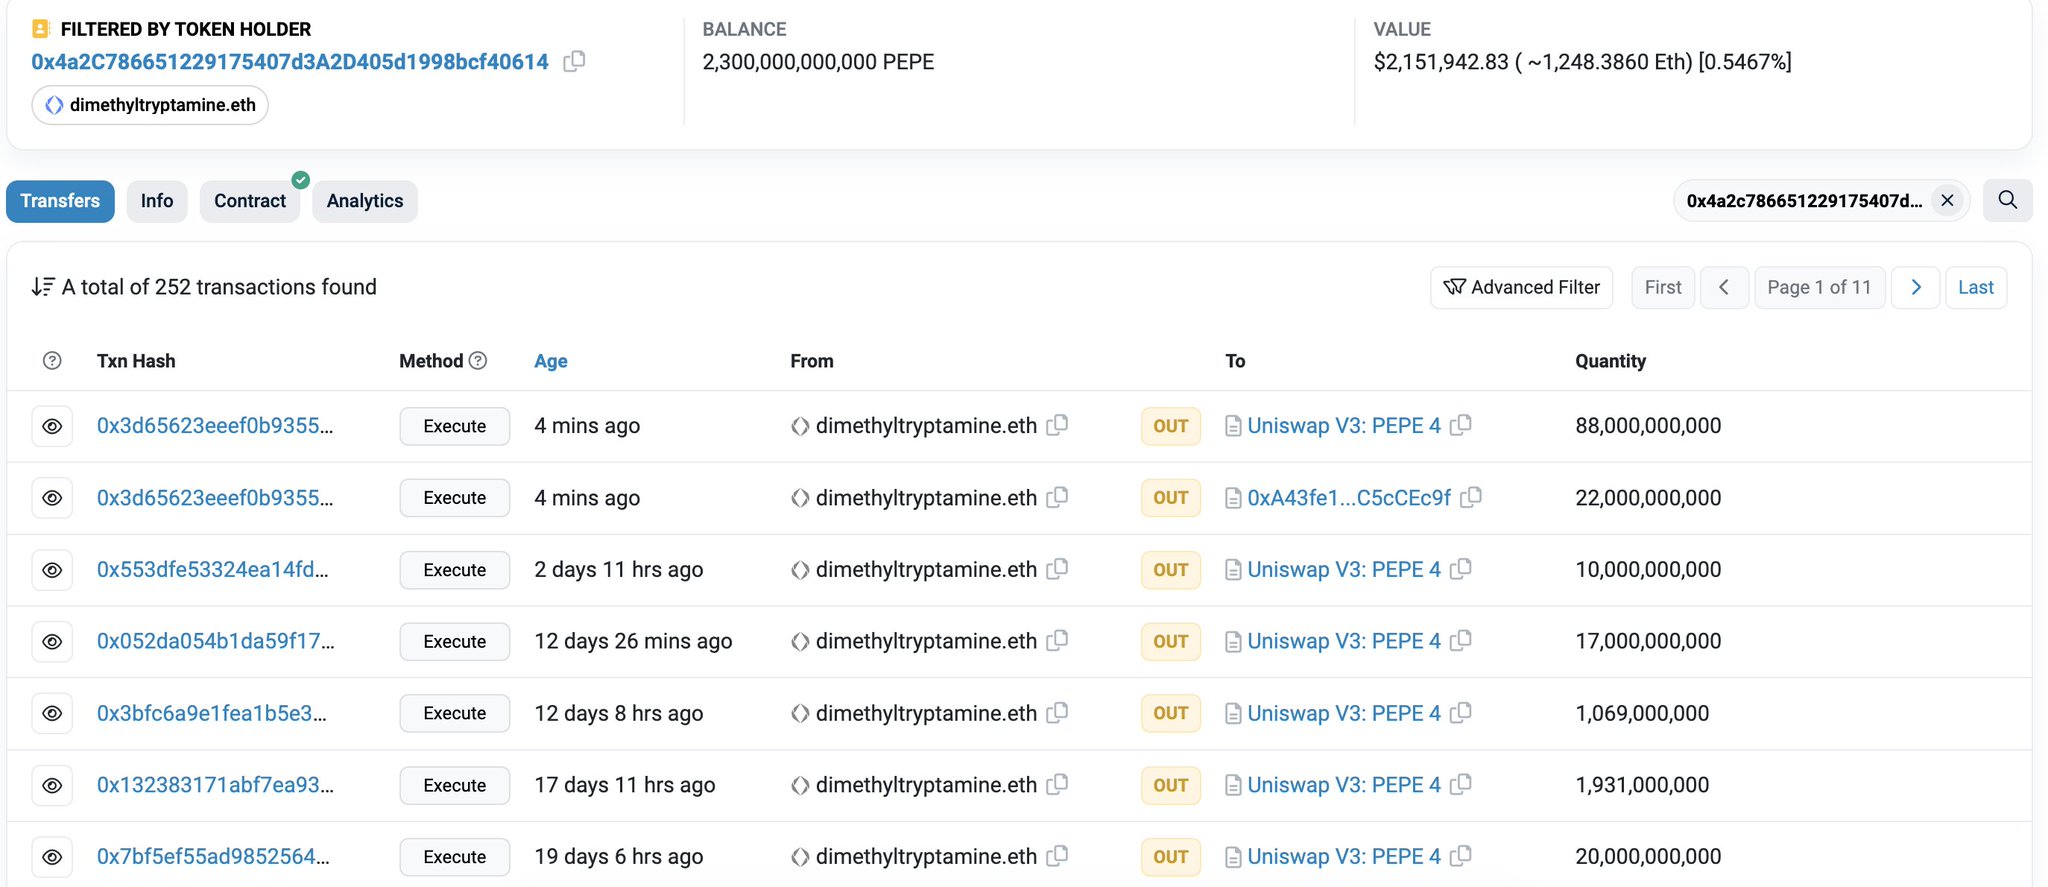
Task: Preview transaction 0x052da054b1da59f17
Action: point(52,642)
